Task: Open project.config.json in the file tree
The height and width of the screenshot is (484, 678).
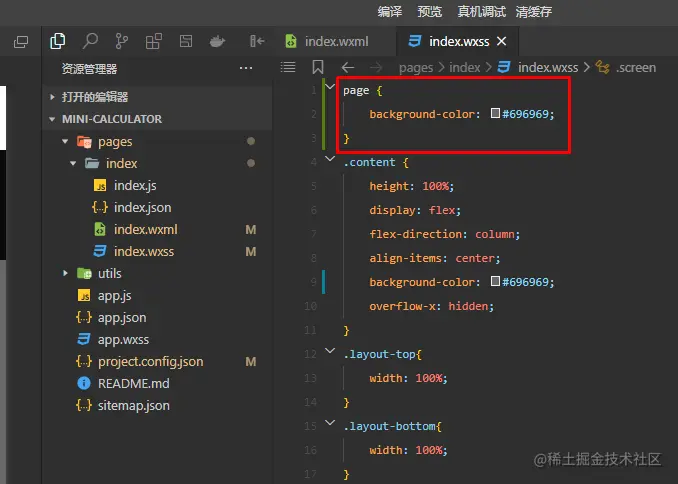Action: 150,362
